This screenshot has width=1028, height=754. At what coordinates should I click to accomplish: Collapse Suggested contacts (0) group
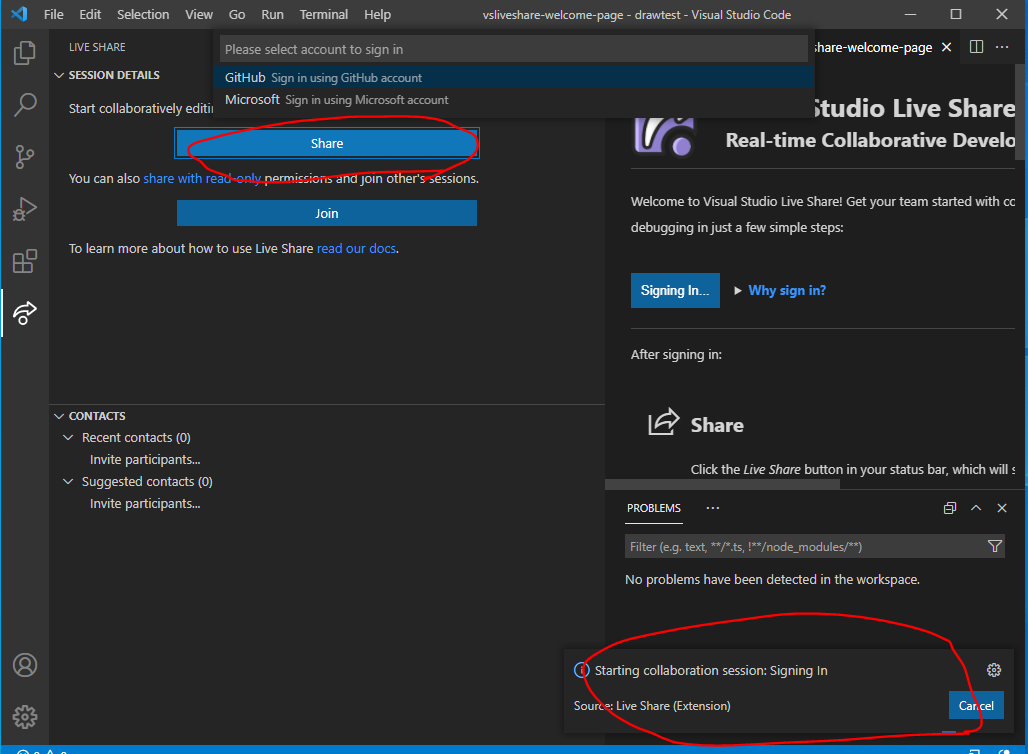(68, 481)
